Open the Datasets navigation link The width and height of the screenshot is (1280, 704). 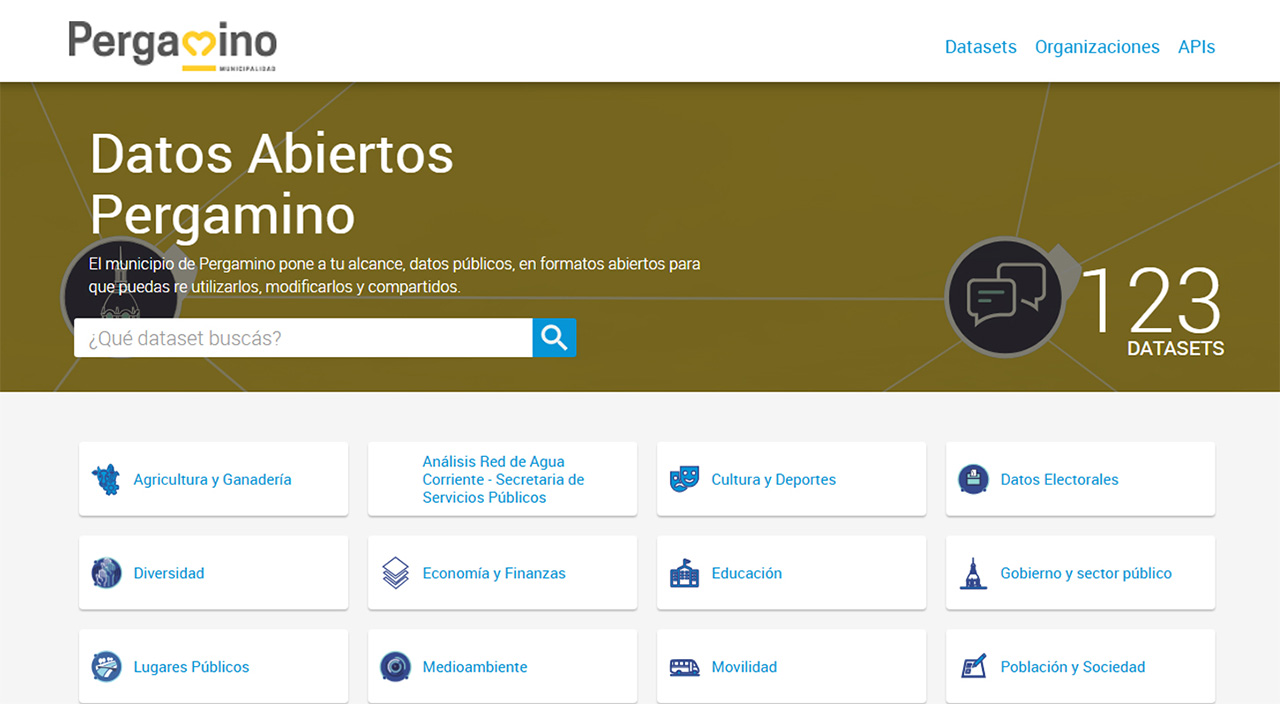[980, 47]
